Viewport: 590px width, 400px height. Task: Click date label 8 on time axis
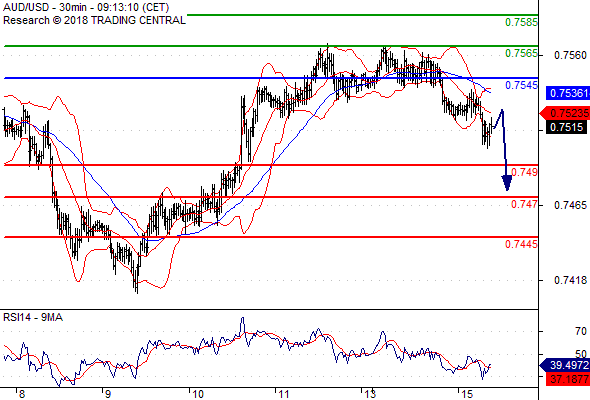pyautogui.click(x=21, y=394)
